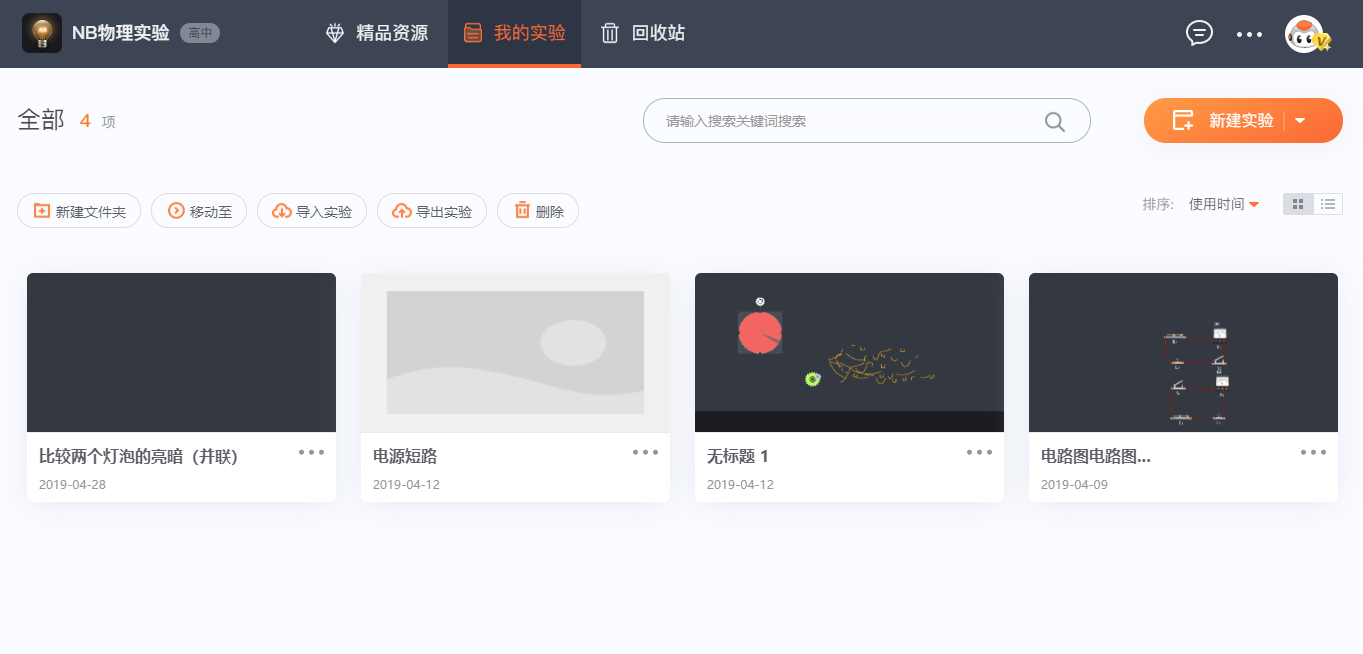Screen dimensions: 1363x654
Task: Click 导出实验 to export experiment
Action: tap(432, 211)
